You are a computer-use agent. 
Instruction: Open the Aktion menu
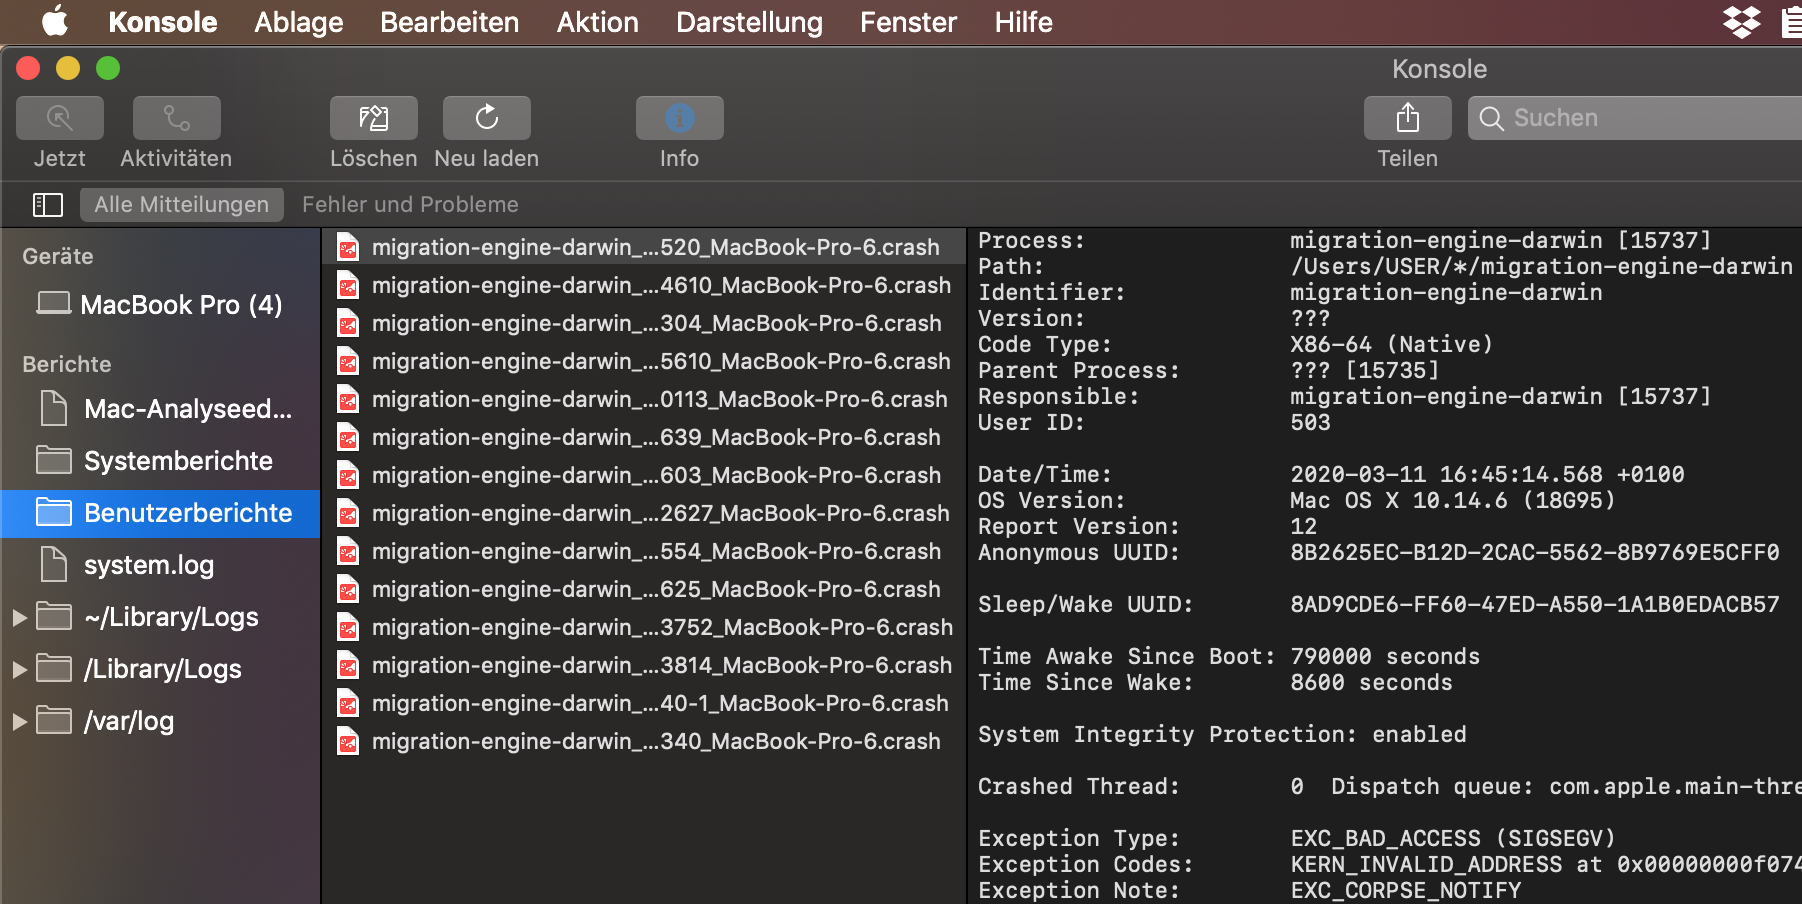coord(597,22)
